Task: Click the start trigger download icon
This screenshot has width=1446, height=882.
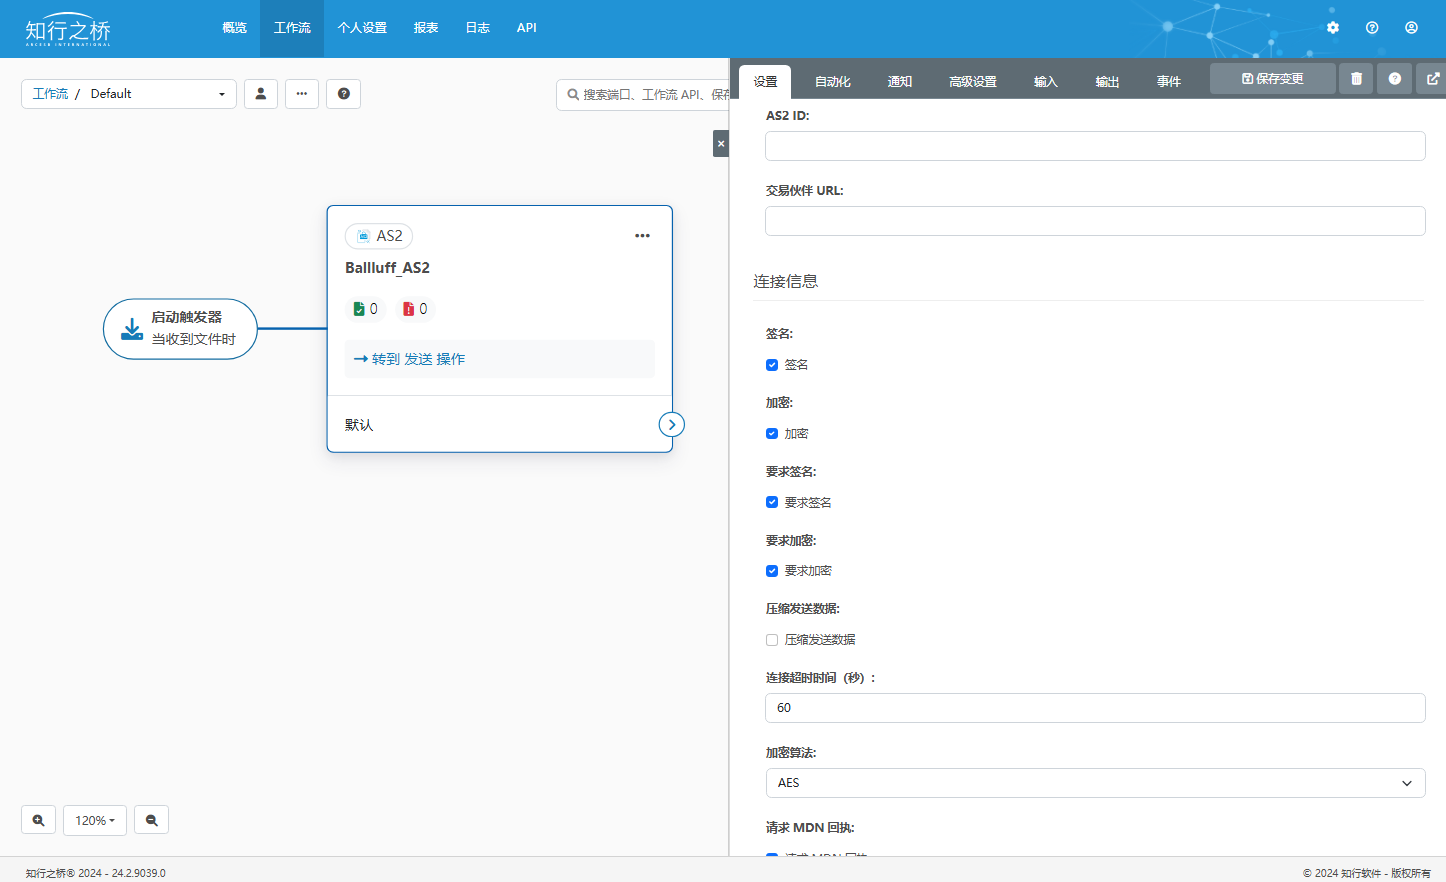Action: [x=132, y=329]
